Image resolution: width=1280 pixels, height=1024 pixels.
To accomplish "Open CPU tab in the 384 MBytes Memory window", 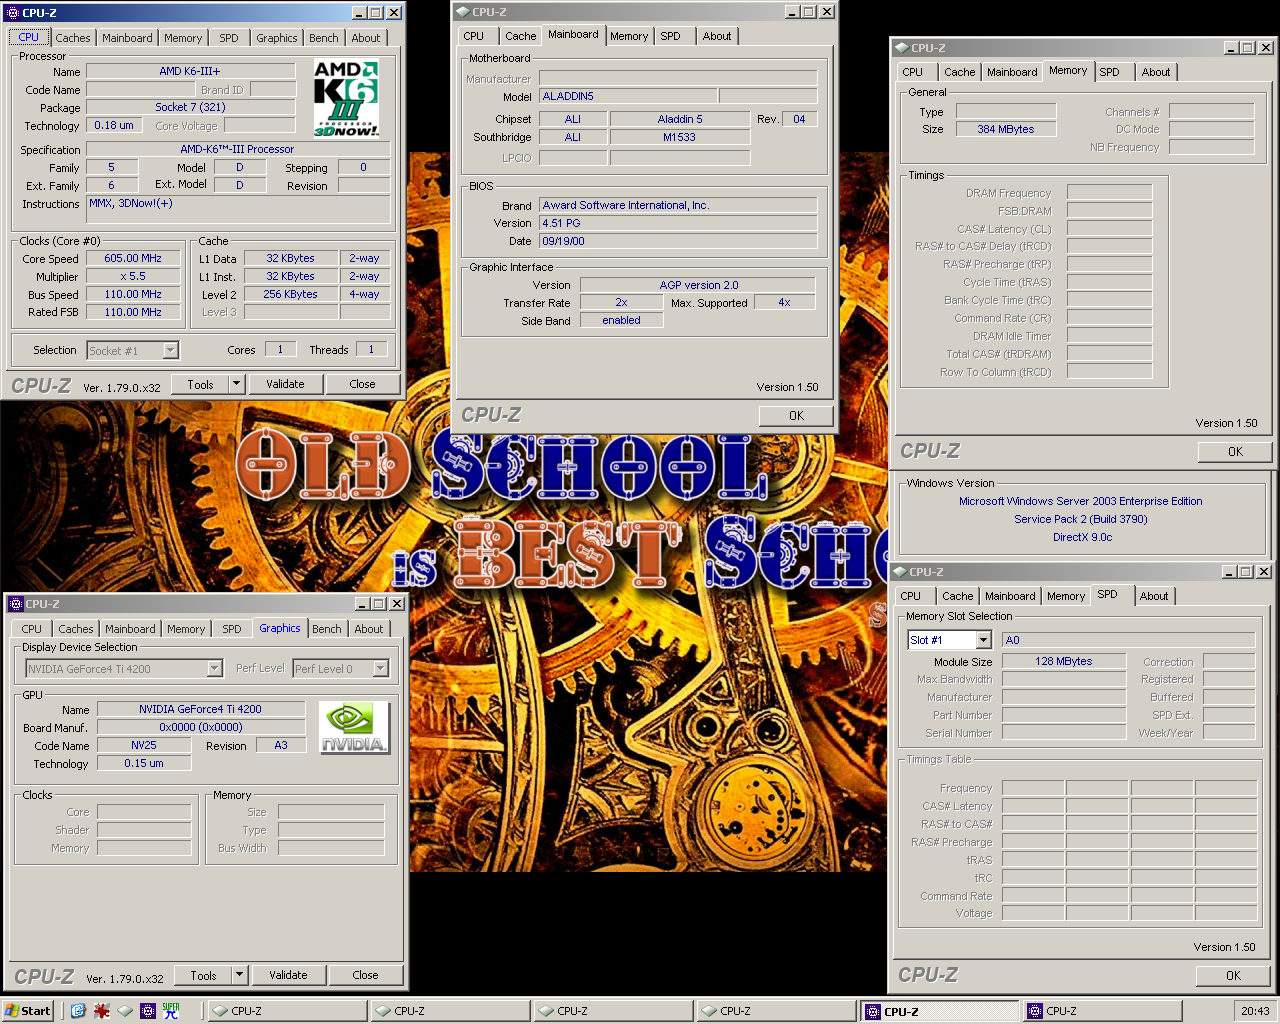I will coord(913,72).
